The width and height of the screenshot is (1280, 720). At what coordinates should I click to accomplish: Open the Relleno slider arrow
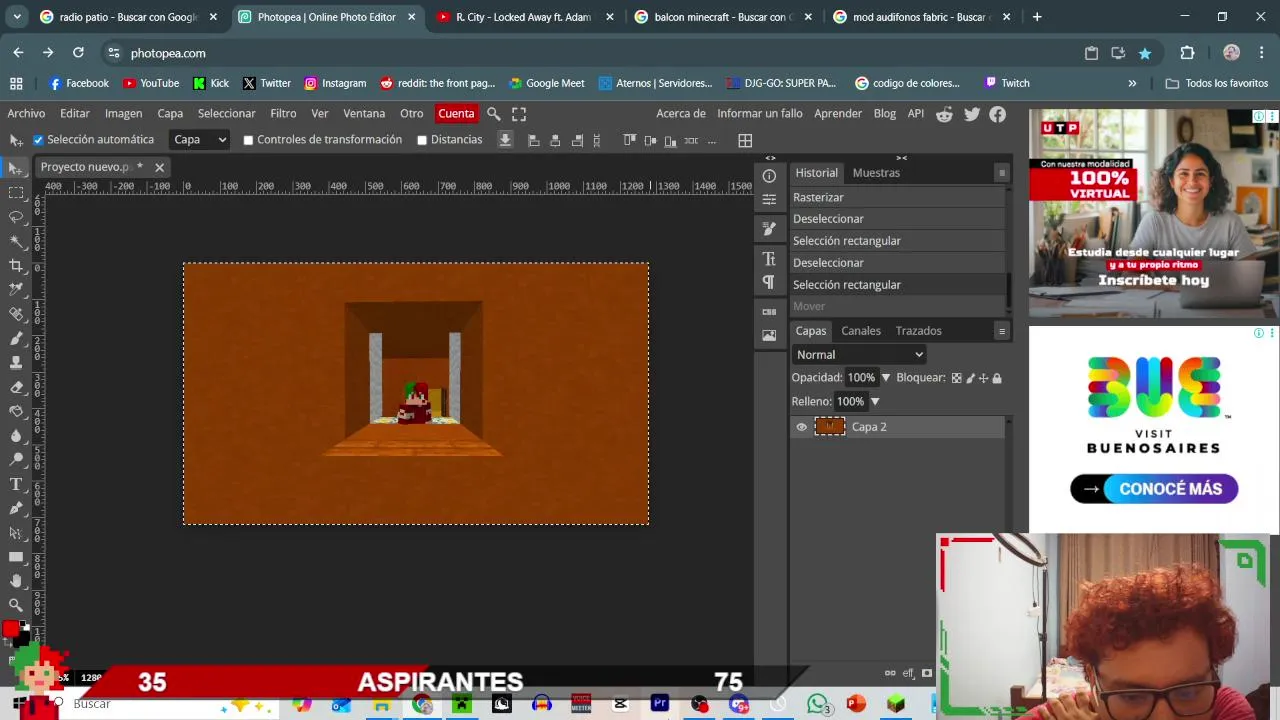pyautogui.click(x=874, y=402)
